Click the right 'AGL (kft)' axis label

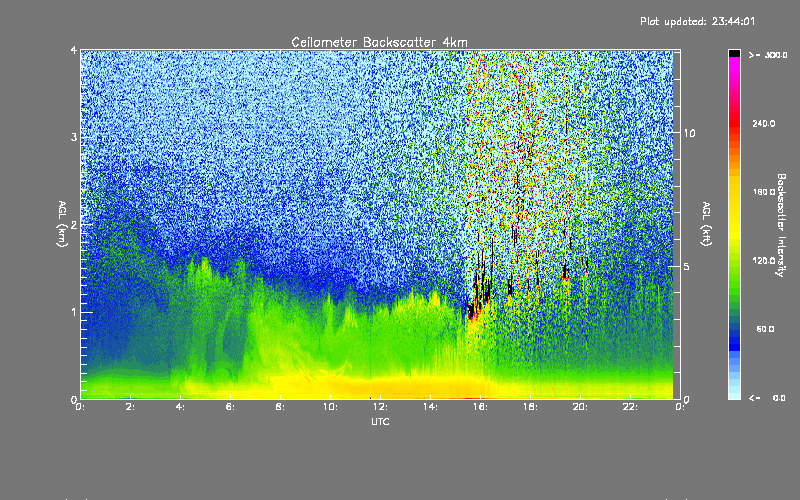[707, 224]
